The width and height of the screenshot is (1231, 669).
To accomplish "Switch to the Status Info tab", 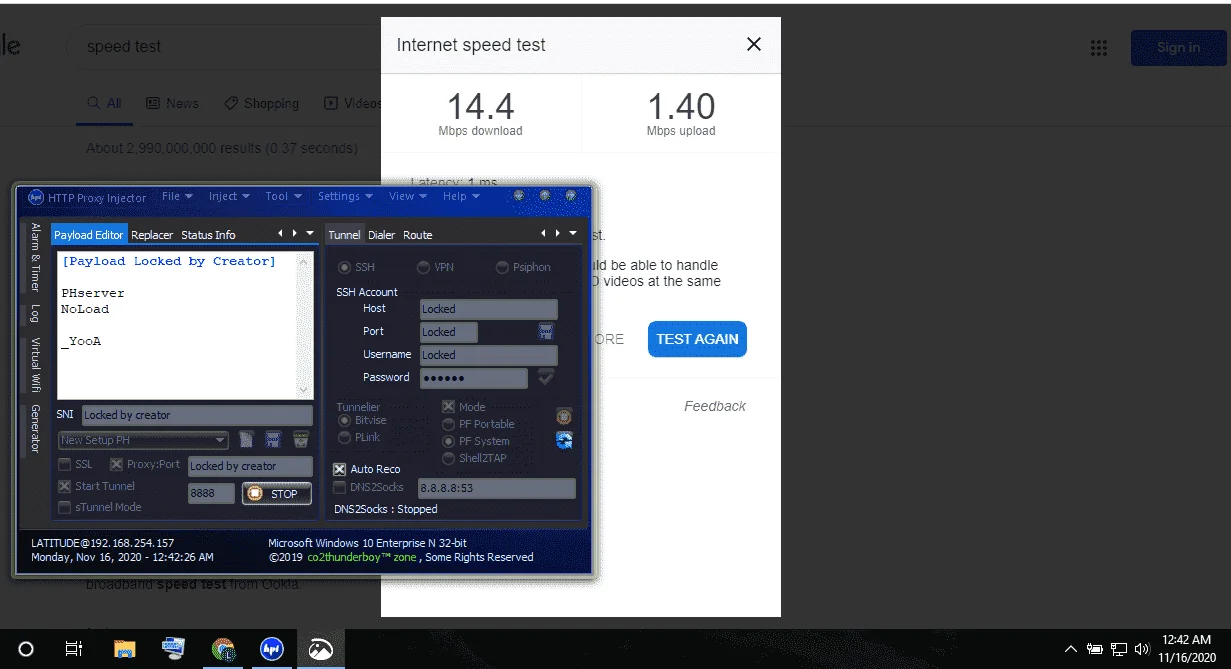I will [208, 235].
